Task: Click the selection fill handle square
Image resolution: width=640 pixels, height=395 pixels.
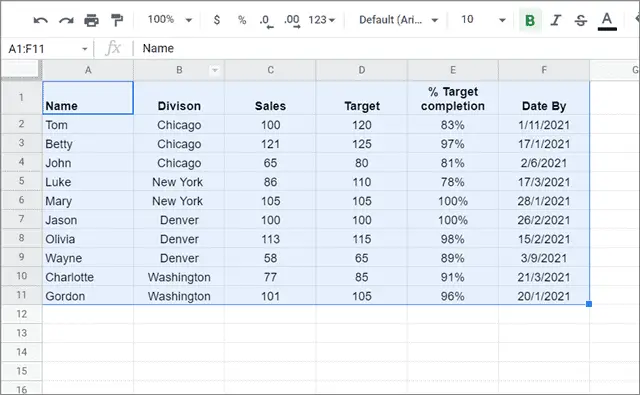Action: pos(589,304)
